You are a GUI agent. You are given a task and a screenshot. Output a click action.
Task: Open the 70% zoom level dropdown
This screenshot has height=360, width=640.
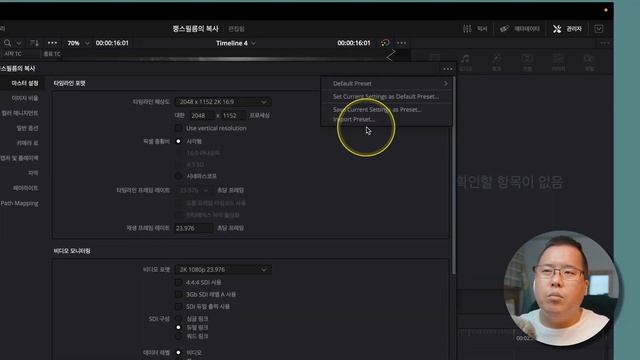coord(78,43)
